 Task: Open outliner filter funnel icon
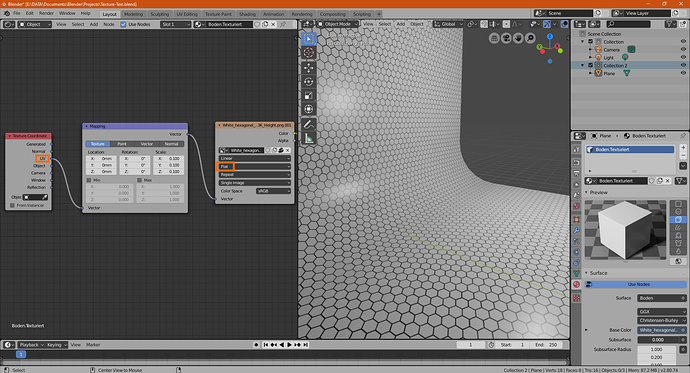coord(672,24)
